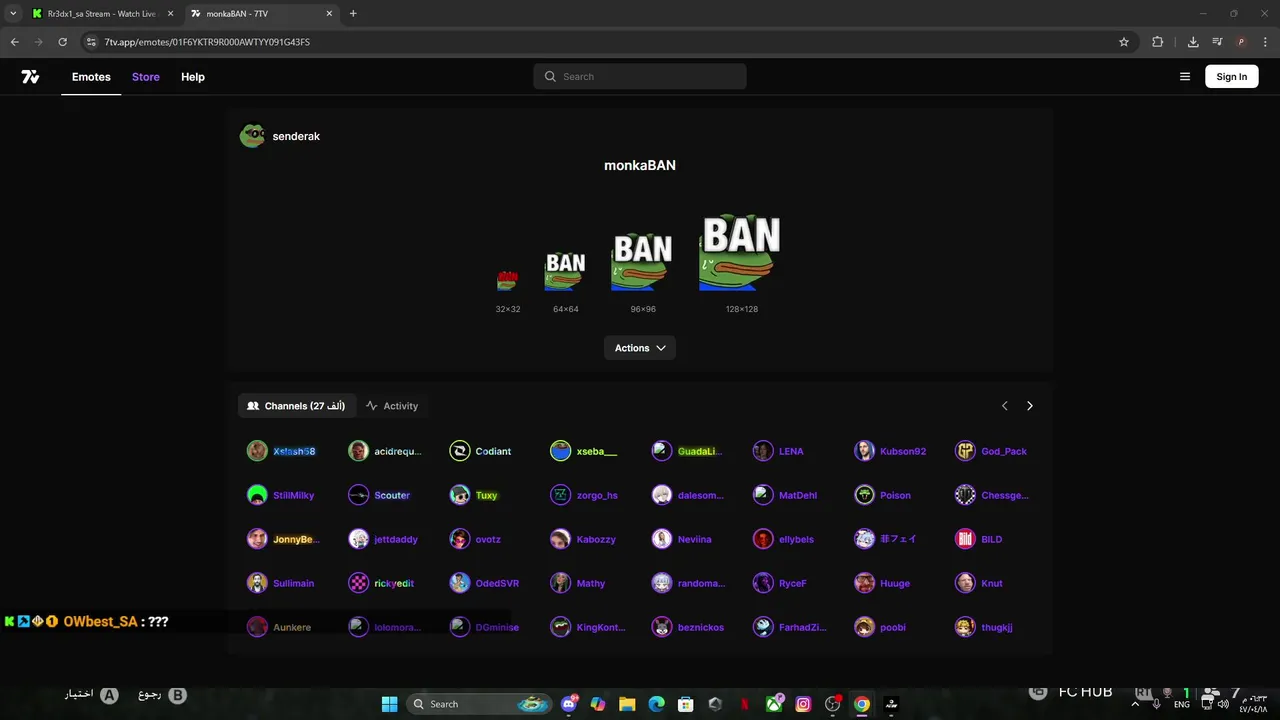The image size is (1280, 720).
Task: Open the zorgo_hs channel link
Action: 597,495
